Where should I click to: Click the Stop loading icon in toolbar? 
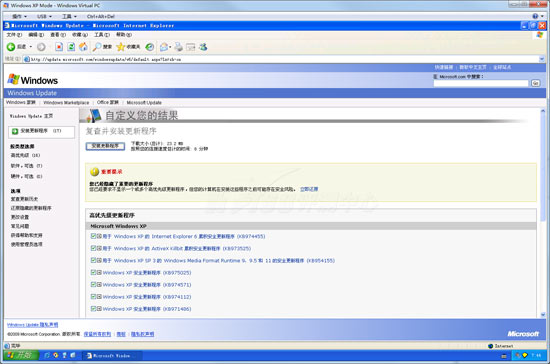pos(59,47)
